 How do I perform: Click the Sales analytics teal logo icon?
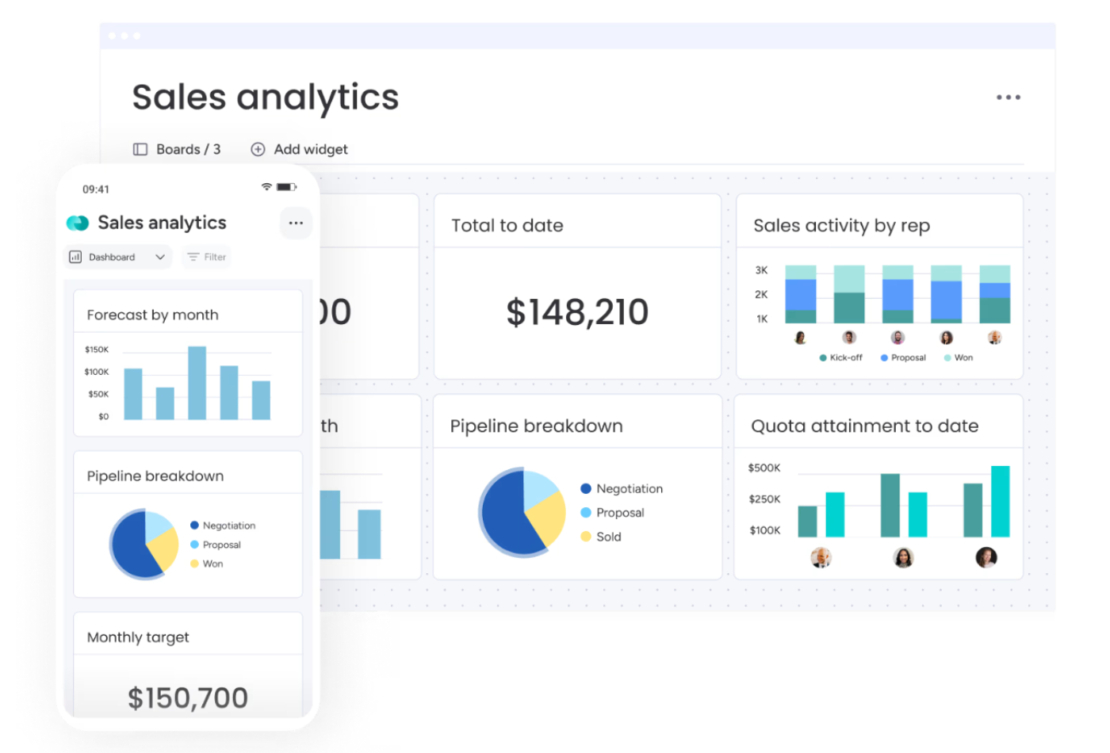click(77, 222)
